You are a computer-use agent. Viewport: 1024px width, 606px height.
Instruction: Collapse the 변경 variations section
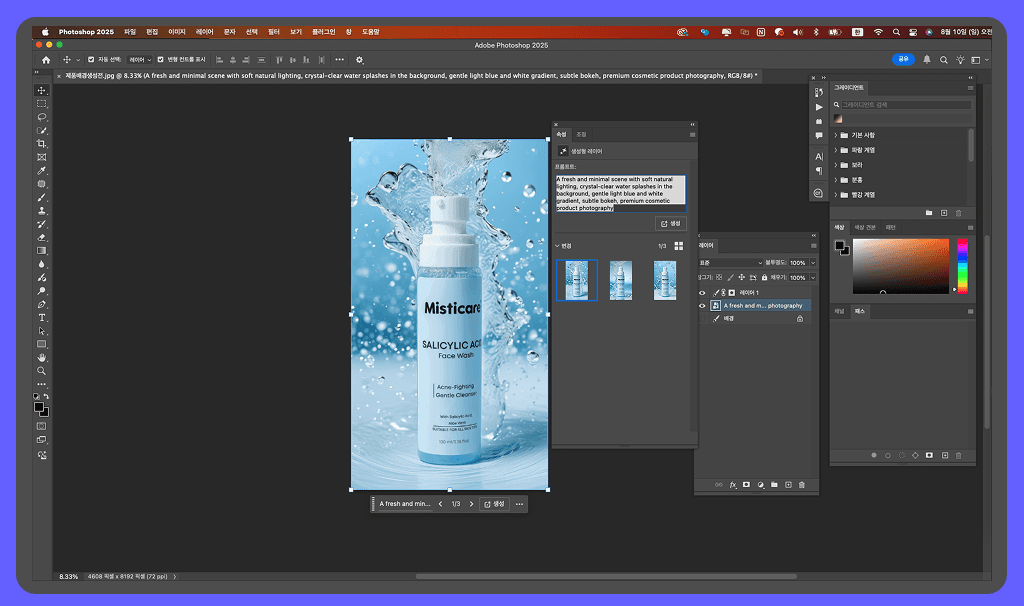point(557,246)
